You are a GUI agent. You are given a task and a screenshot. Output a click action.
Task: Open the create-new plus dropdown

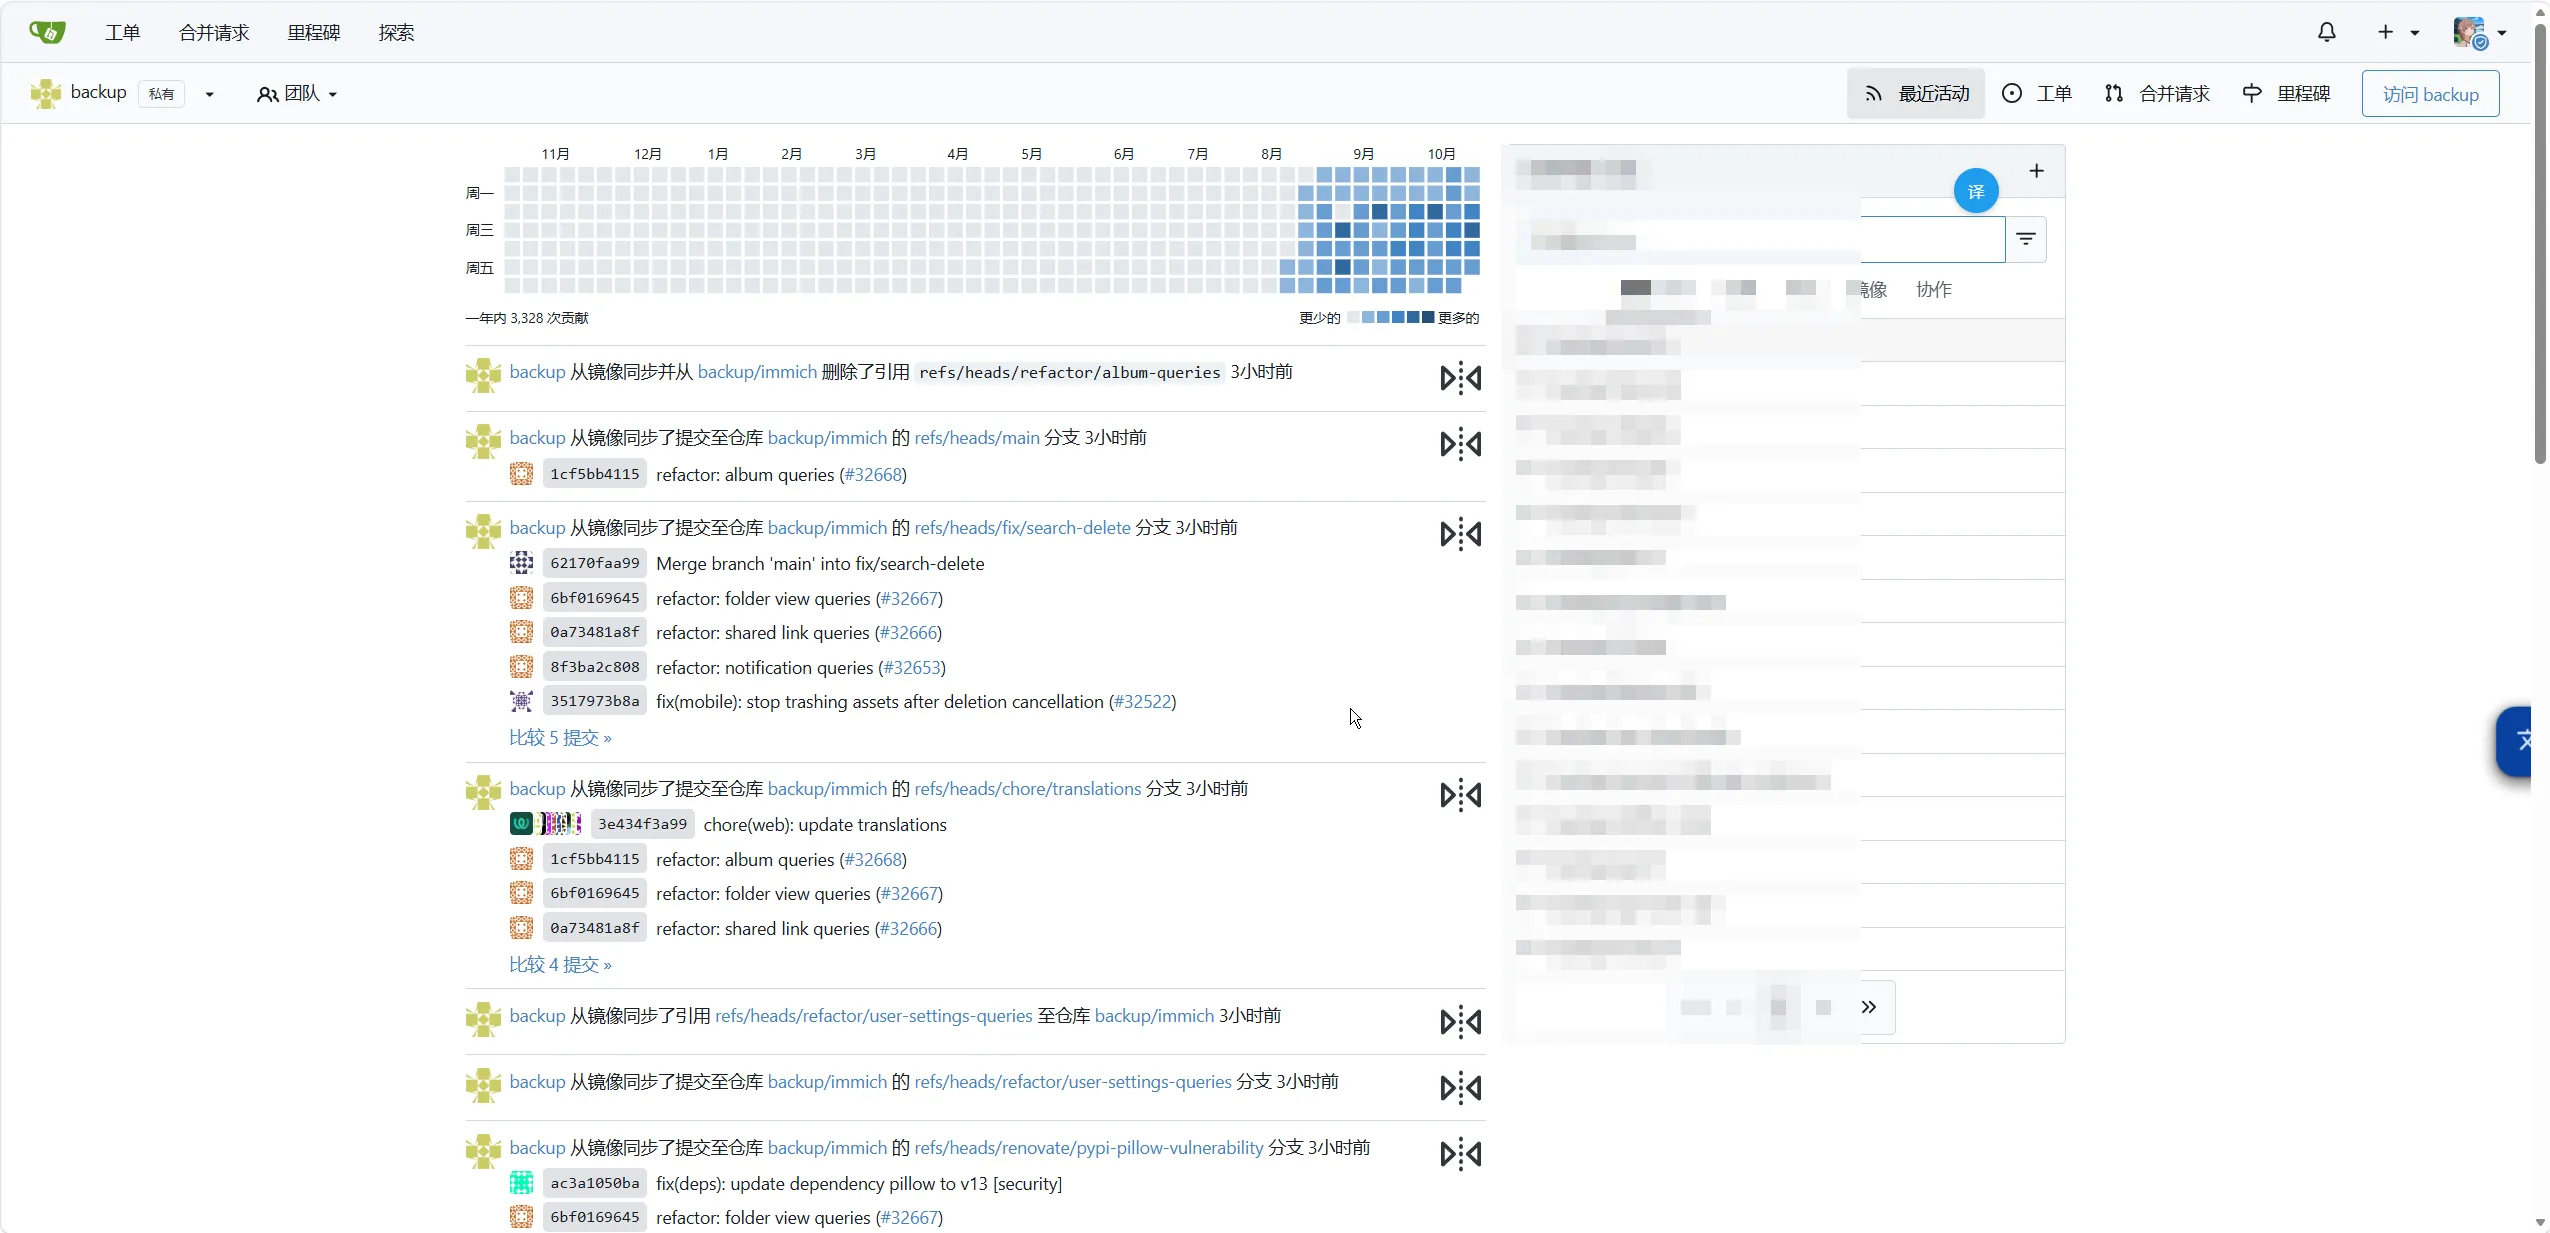pyautogui.click(x=2397, y=32)
